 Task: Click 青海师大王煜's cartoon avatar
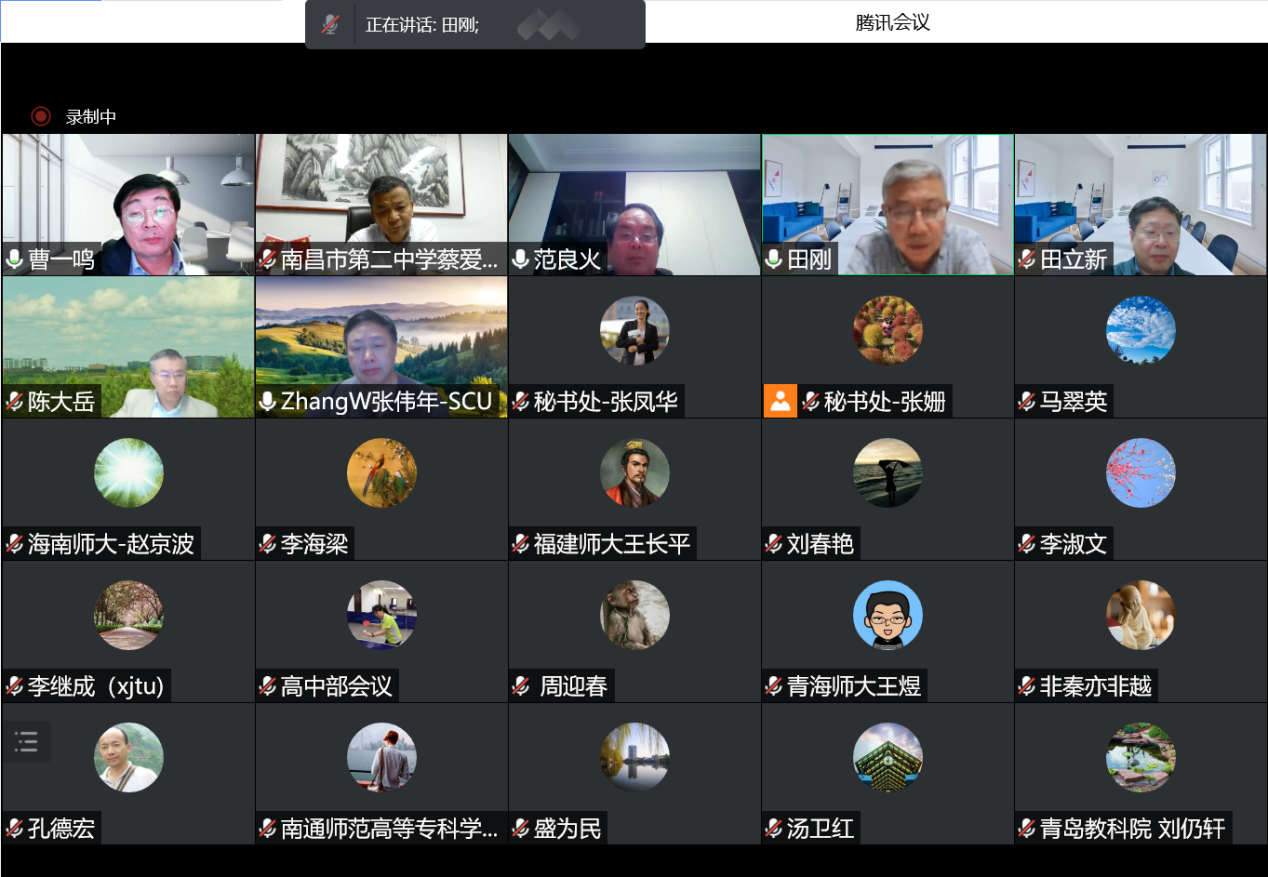click(888, 615)
